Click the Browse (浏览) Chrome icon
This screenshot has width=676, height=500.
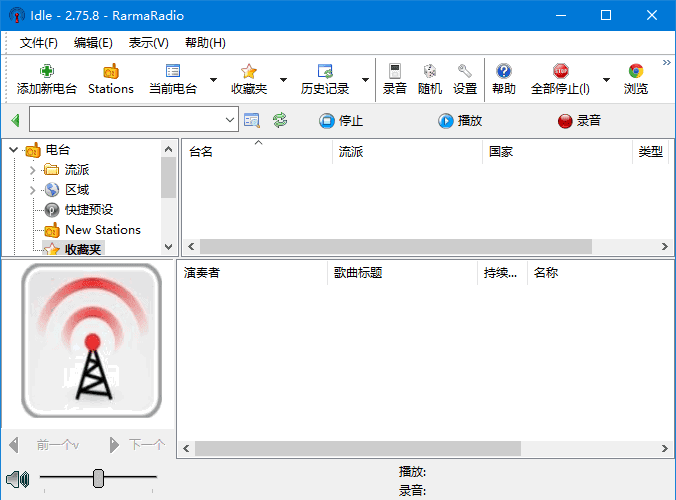pos(636,71)
